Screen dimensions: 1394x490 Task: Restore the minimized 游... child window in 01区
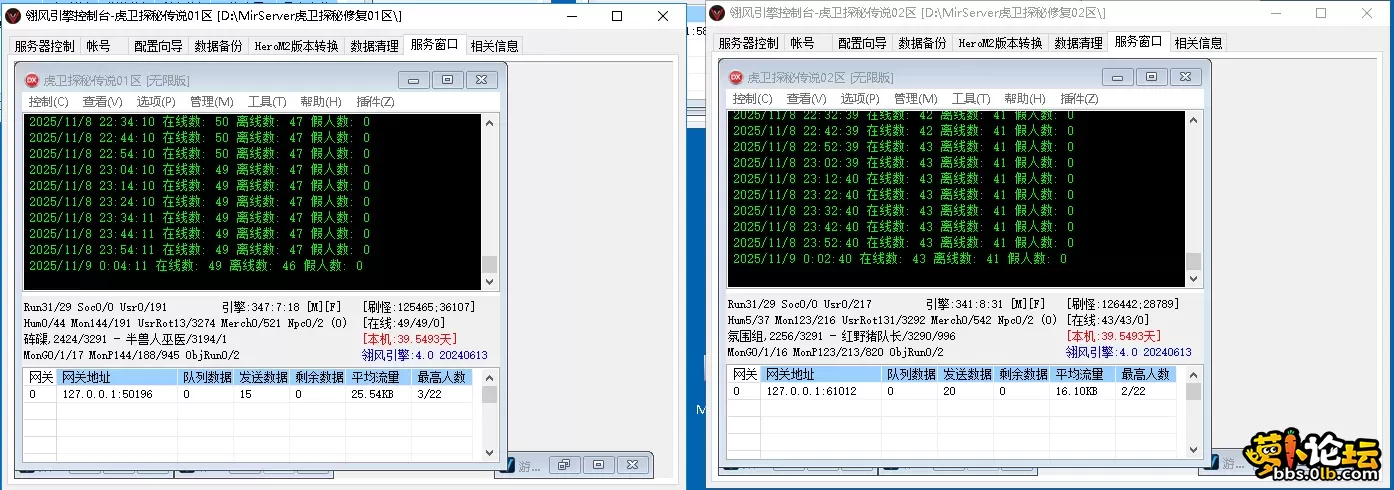coord(565,465)
